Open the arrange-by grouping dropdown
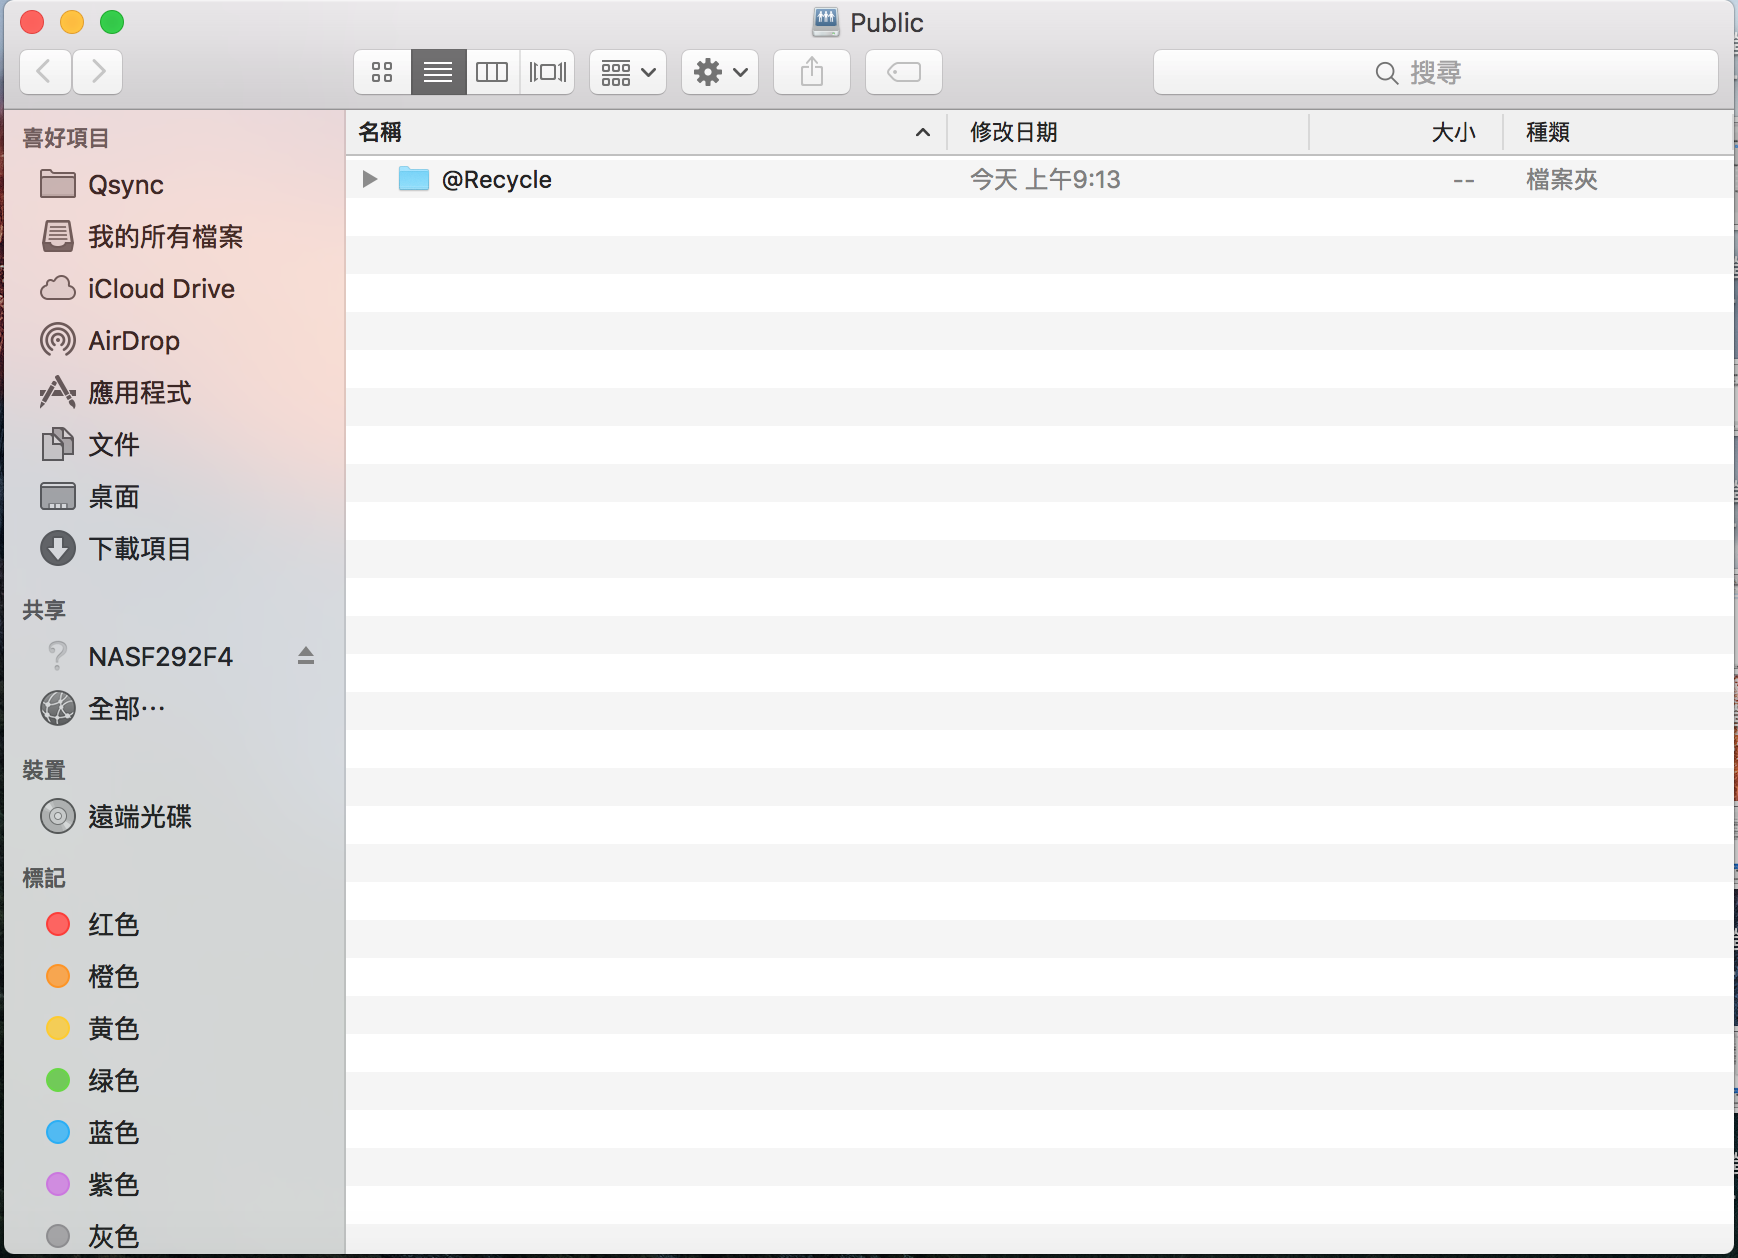Screen dimensions: 1738x1258 click(628, 72)
